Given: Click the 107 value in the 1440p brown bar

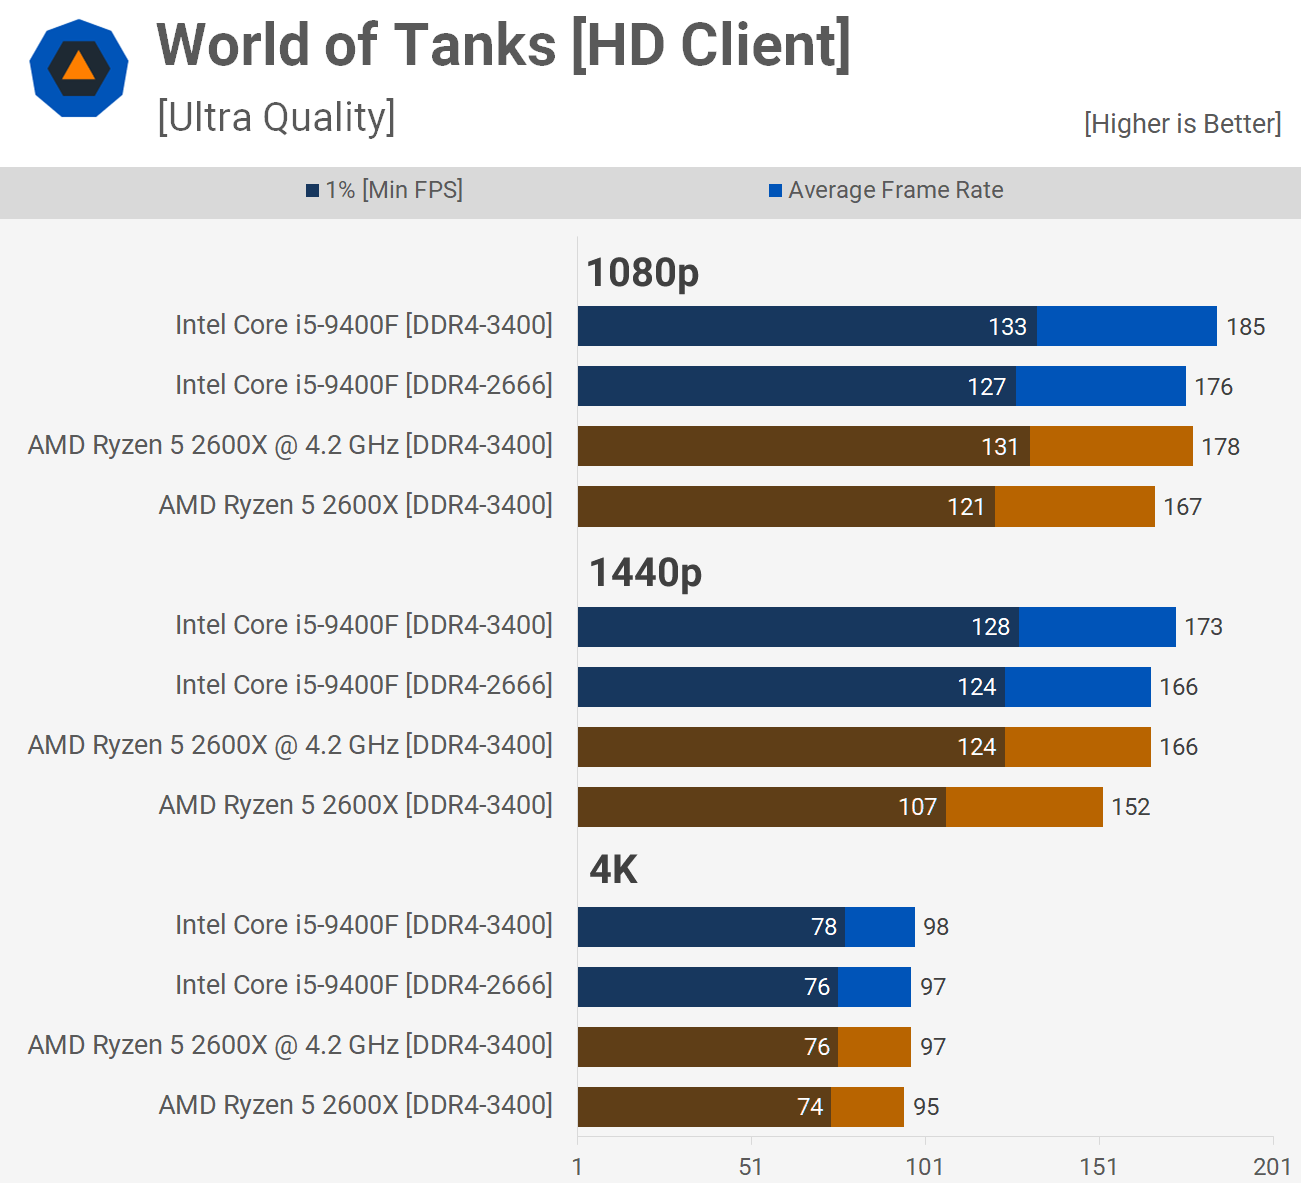Looking at the screenshot, I should pos(917,807).
